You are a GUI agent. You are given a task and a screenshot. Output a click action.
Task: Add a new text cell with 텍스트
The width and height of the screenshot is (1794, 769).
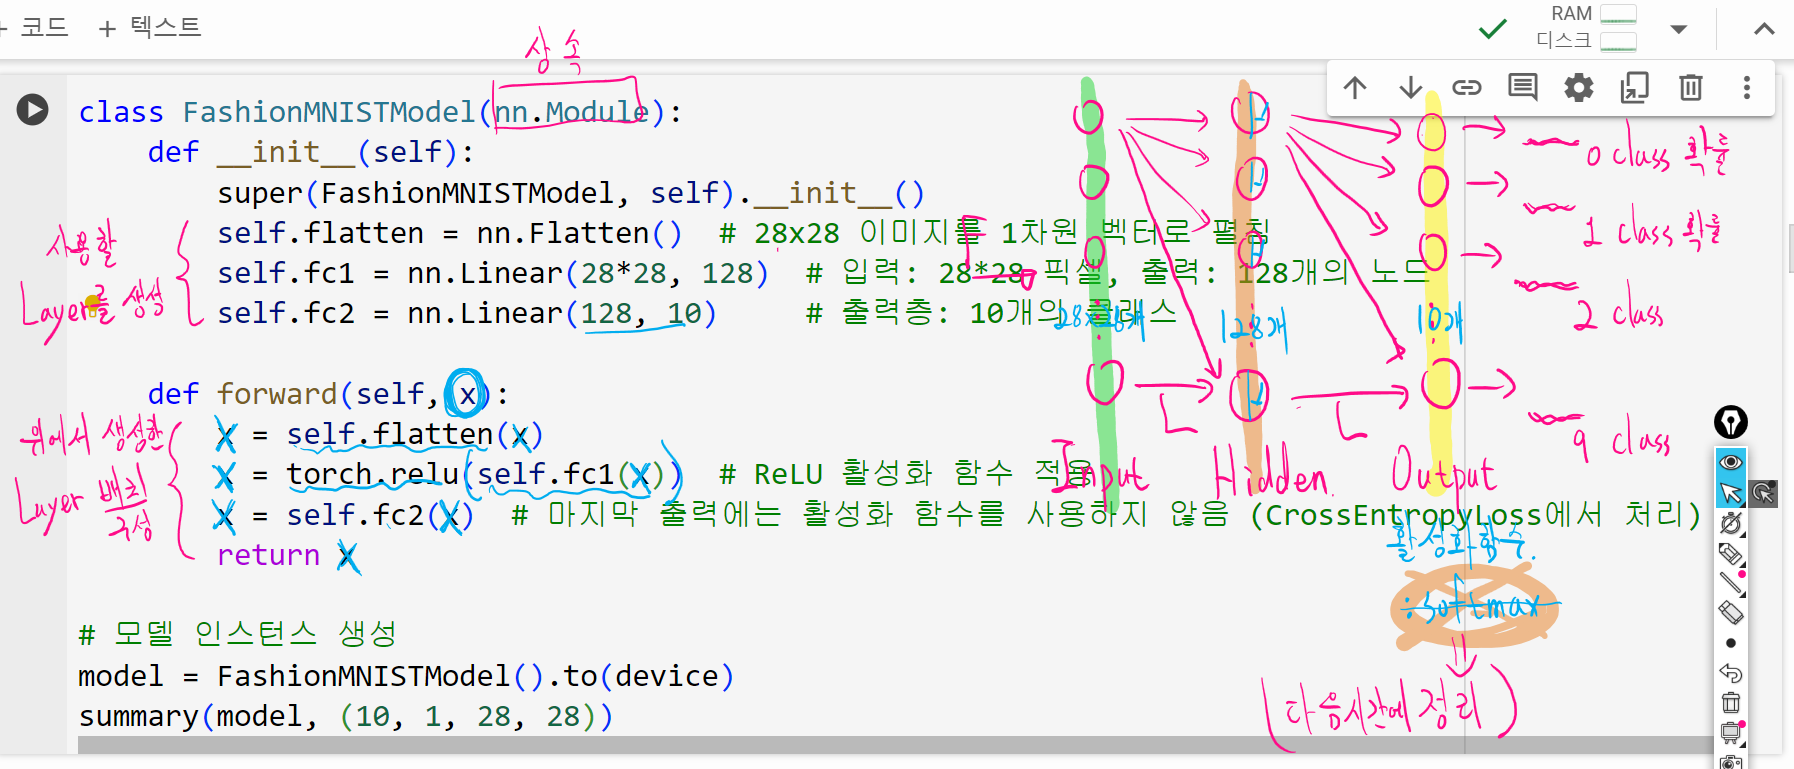pos(150,27)
